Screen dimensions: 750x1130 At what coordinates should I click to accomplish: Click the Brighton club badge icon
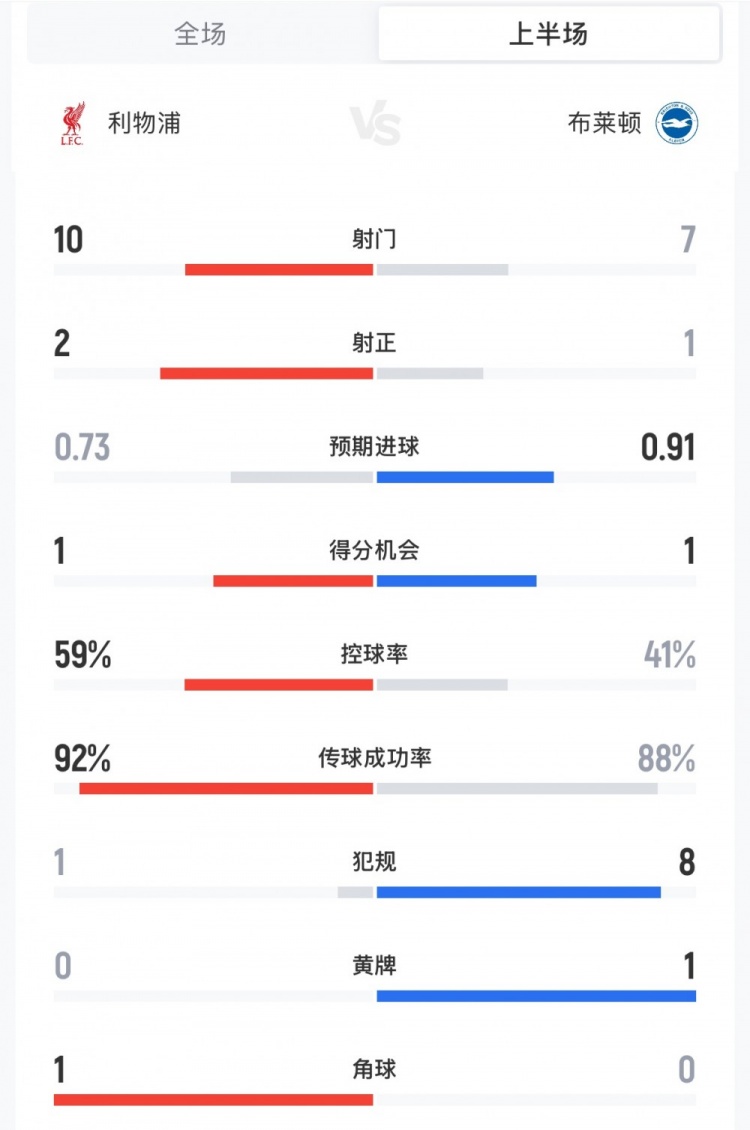click(677, 124)
